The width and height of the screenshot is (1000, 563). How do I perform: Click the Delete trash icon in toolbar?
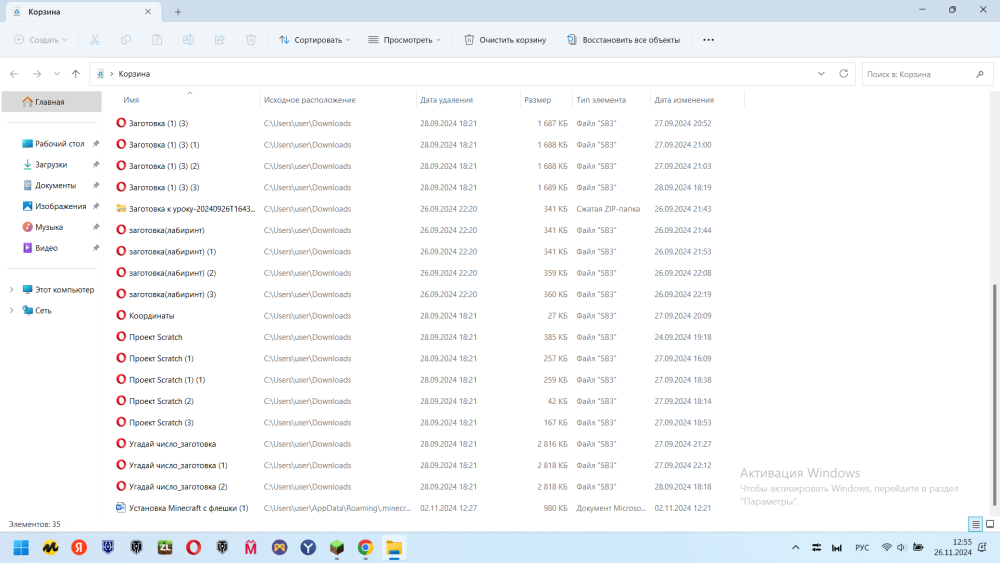coord(251,40)
